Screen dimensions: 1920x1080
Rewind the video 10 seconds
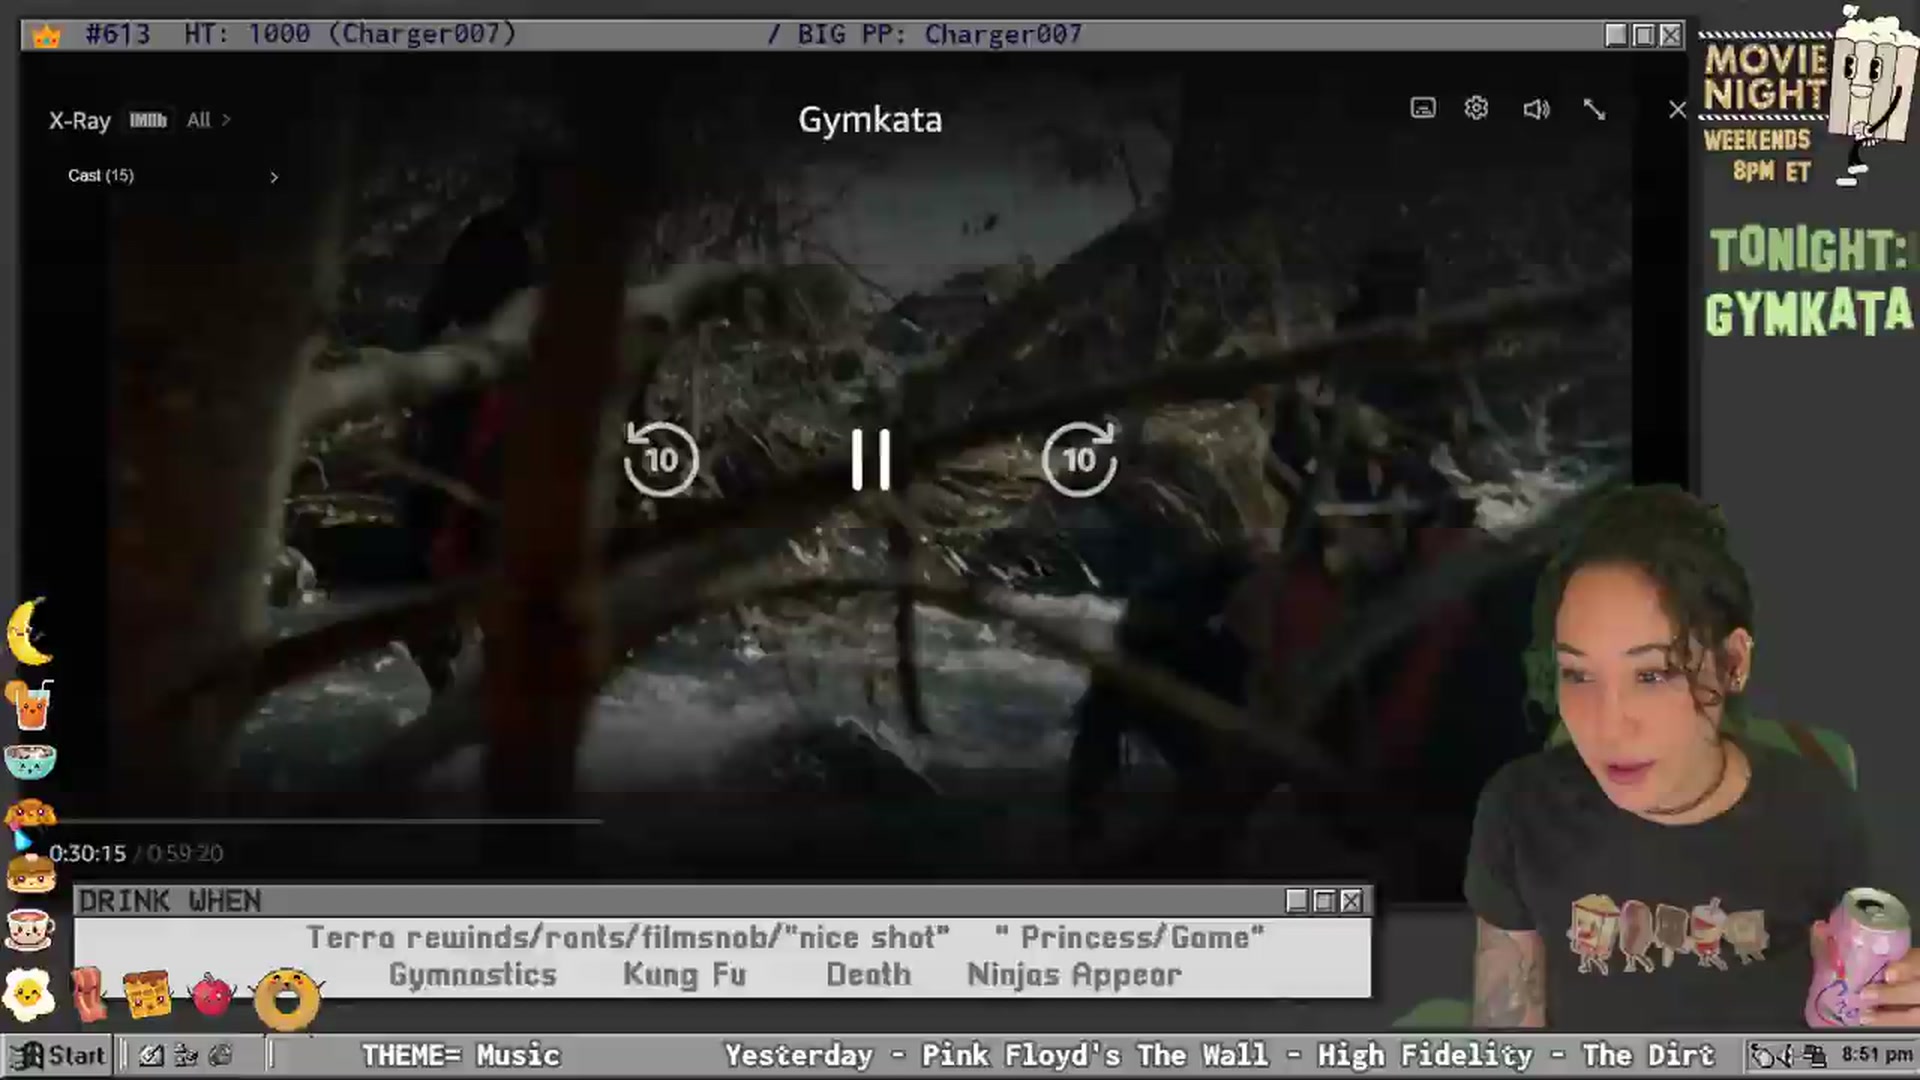[660, 459]
